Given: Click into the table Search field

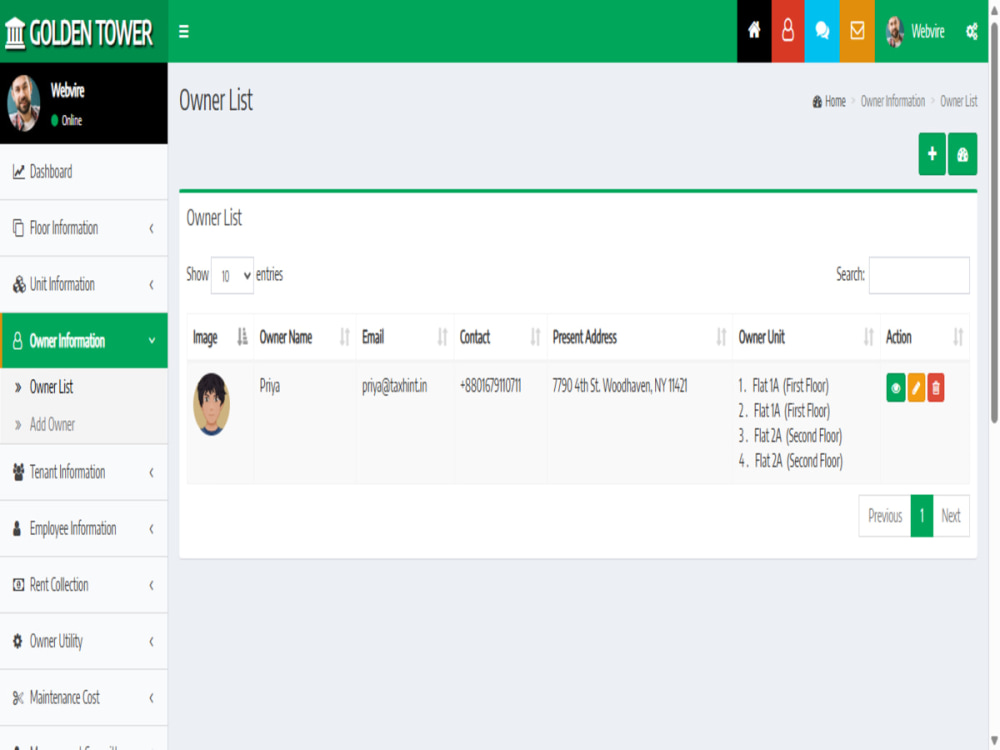Looking at the screenshot, I should pyautogui.click(x=919, y=276).
